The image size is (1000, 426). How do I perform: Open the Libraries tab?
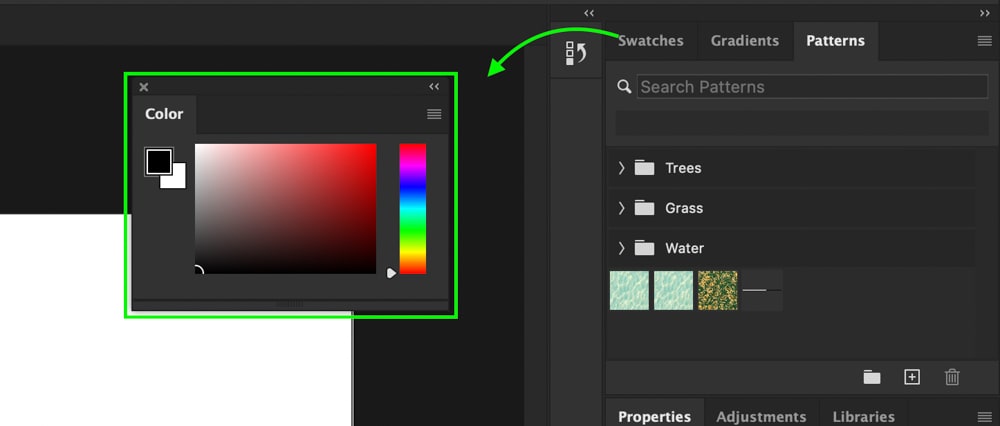[x=864, y=417]
